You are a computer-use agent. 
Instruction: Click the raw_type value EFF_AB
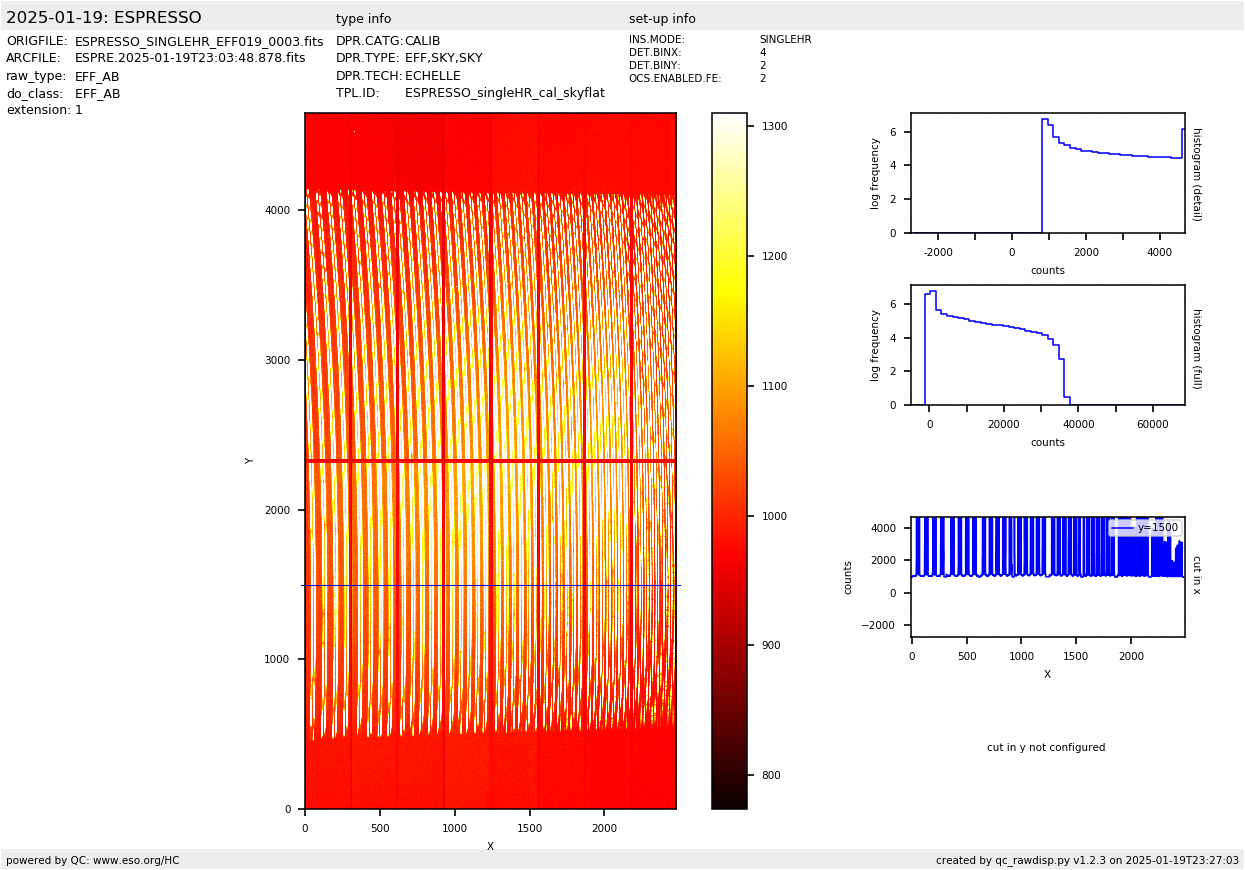point(97,77)
